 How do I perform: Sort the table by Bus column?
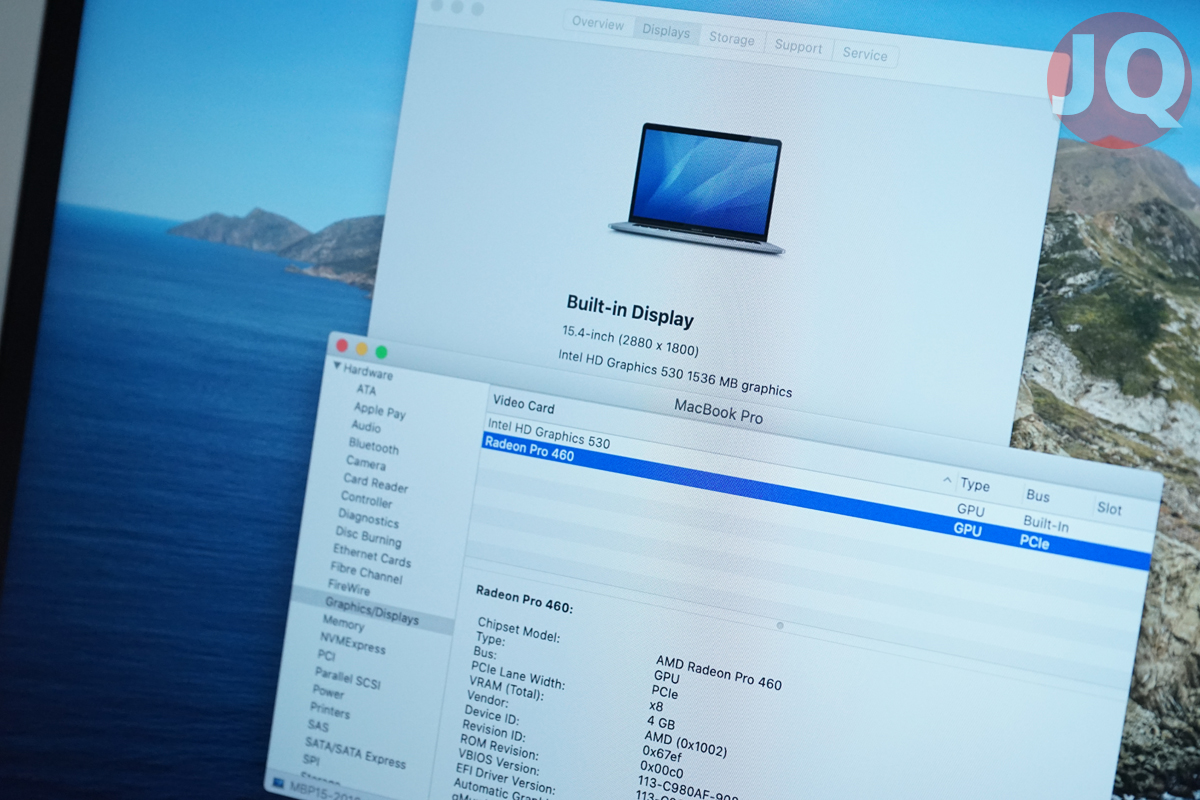coord(1038,495)
